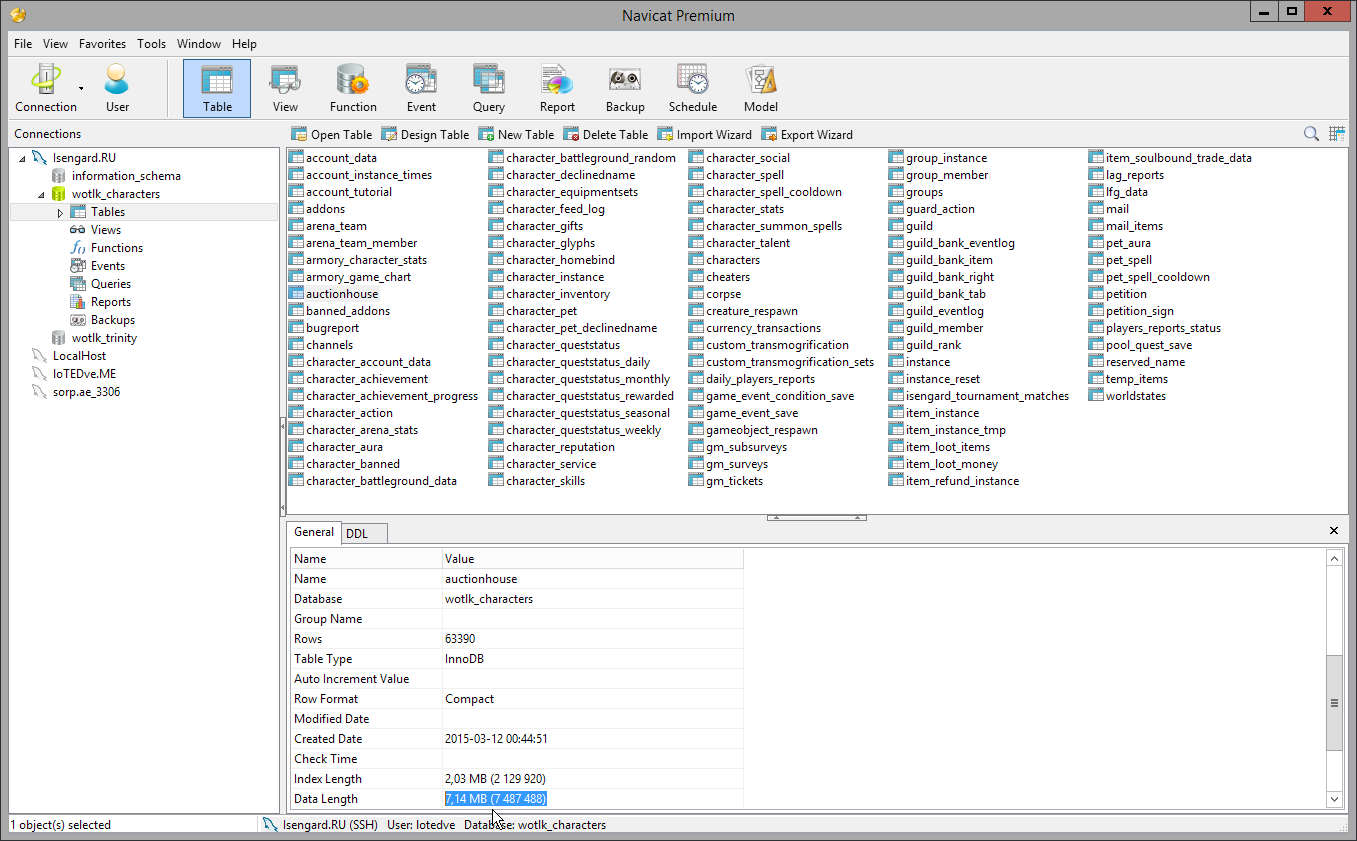1357x841 pixels.
Task: Click the Design Table button
Action: point(424,134)
